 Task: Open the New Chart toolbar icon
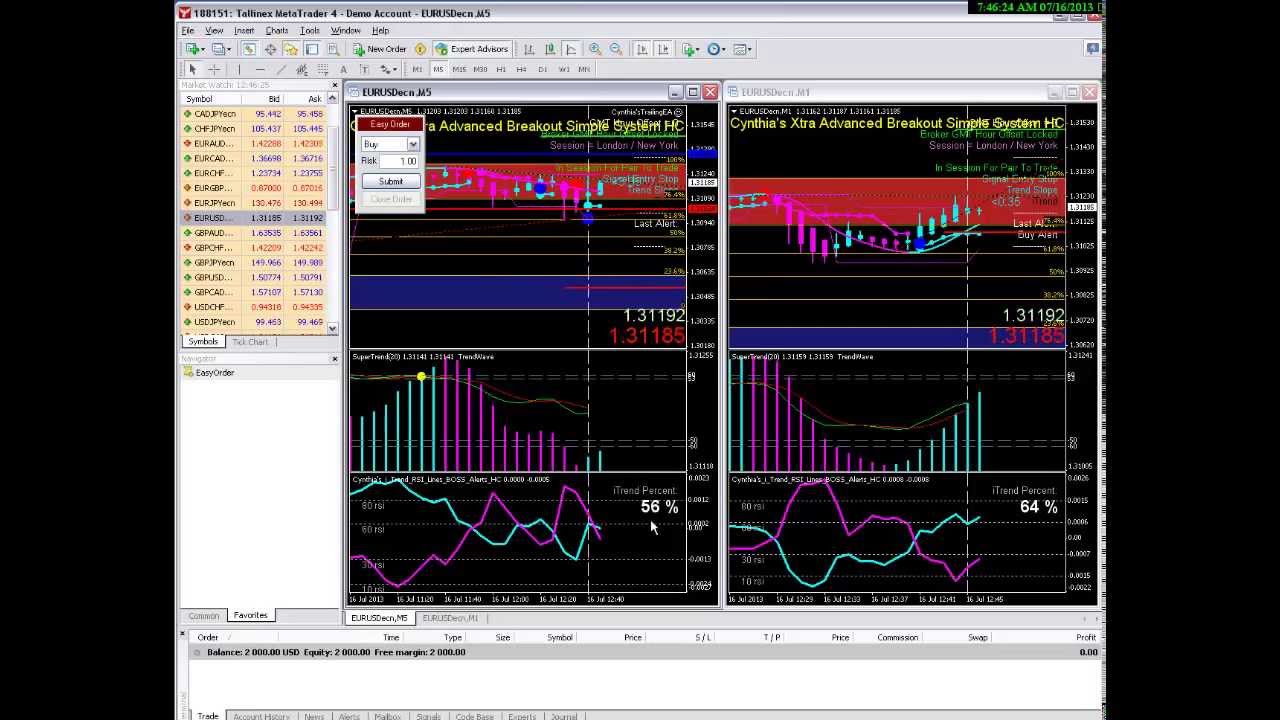(194, 49)
